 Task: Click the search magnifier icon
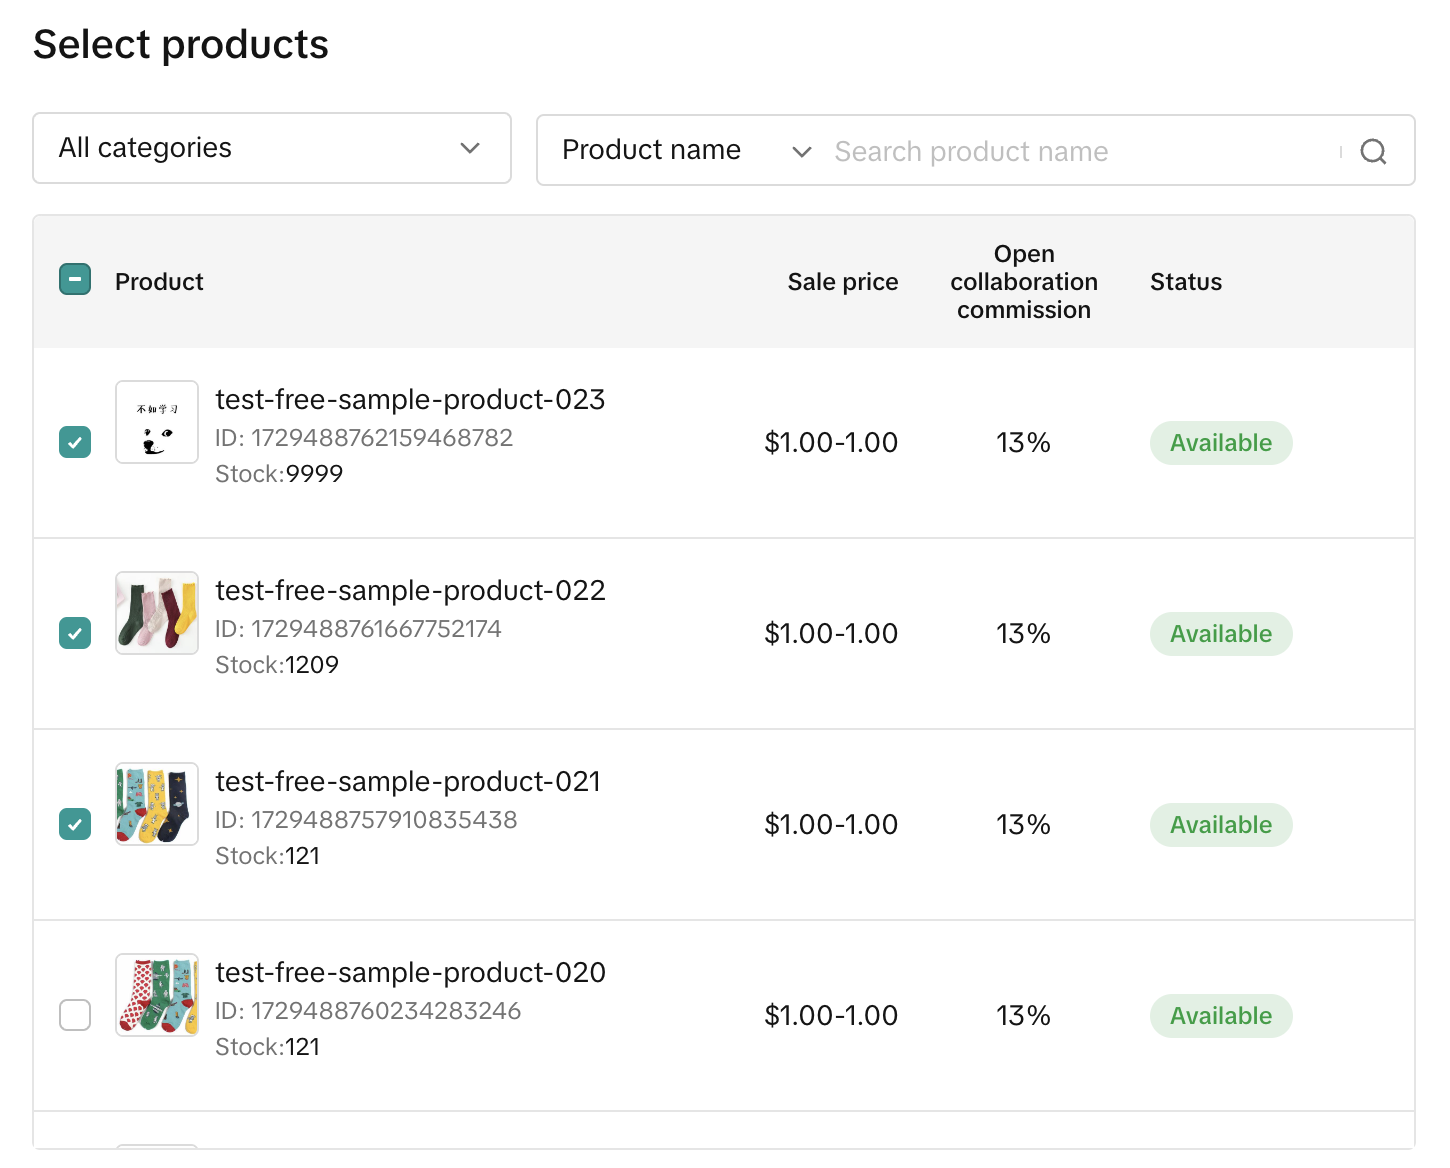(x=1373, y=151)
